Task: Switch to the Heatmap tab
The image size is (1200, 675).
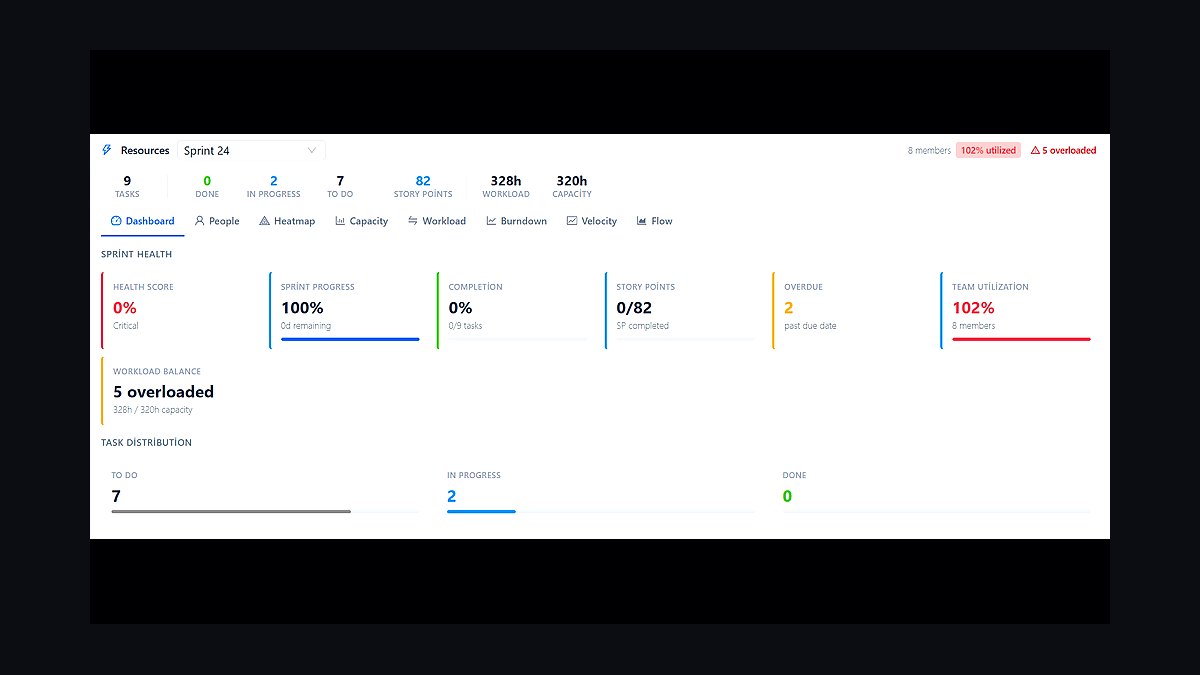Action: coord(287,221)
